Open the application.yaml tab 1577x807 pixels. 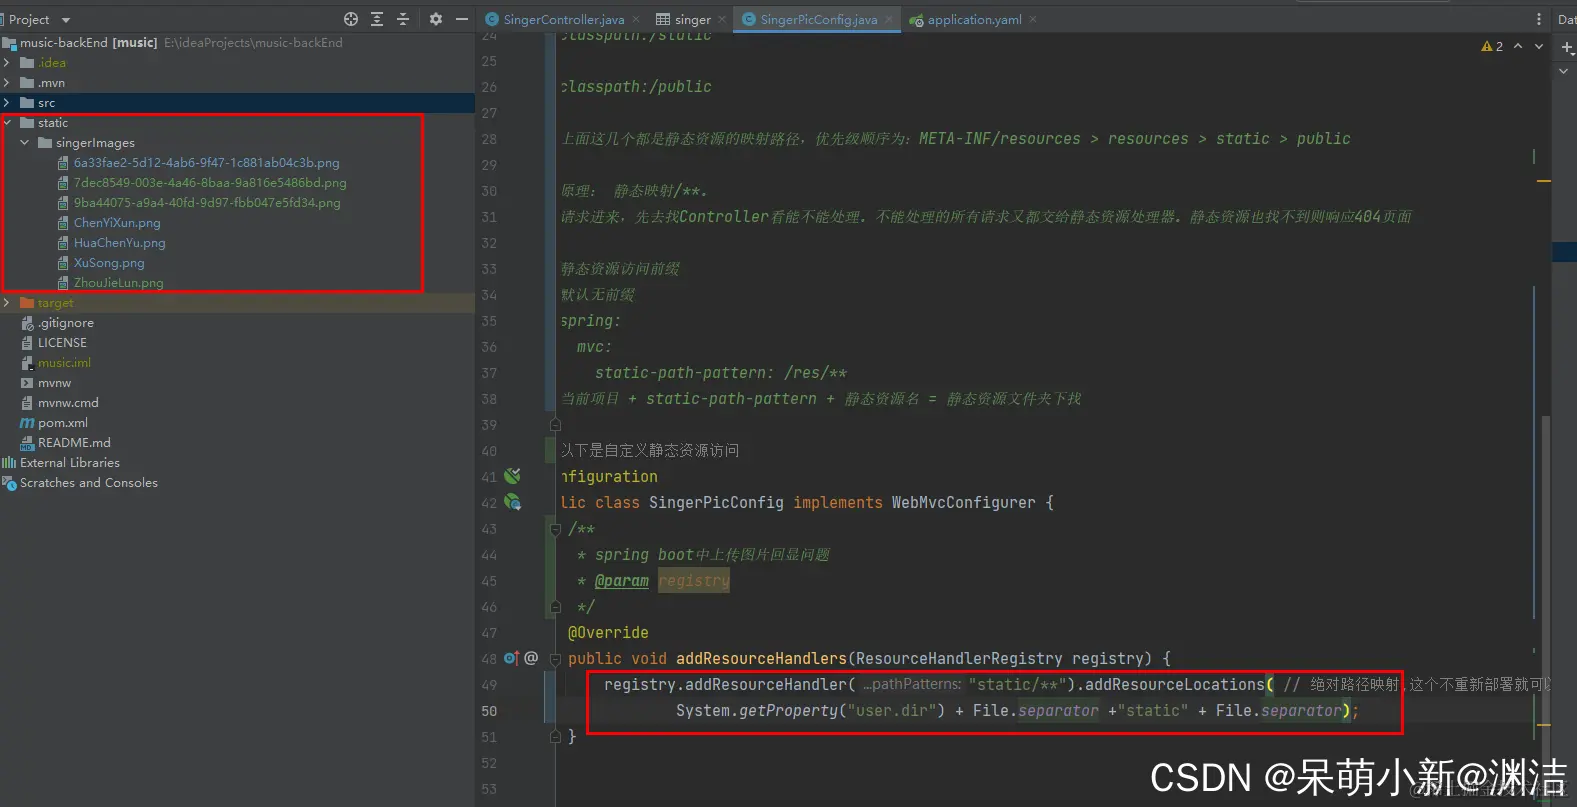[x=974, y=19]
